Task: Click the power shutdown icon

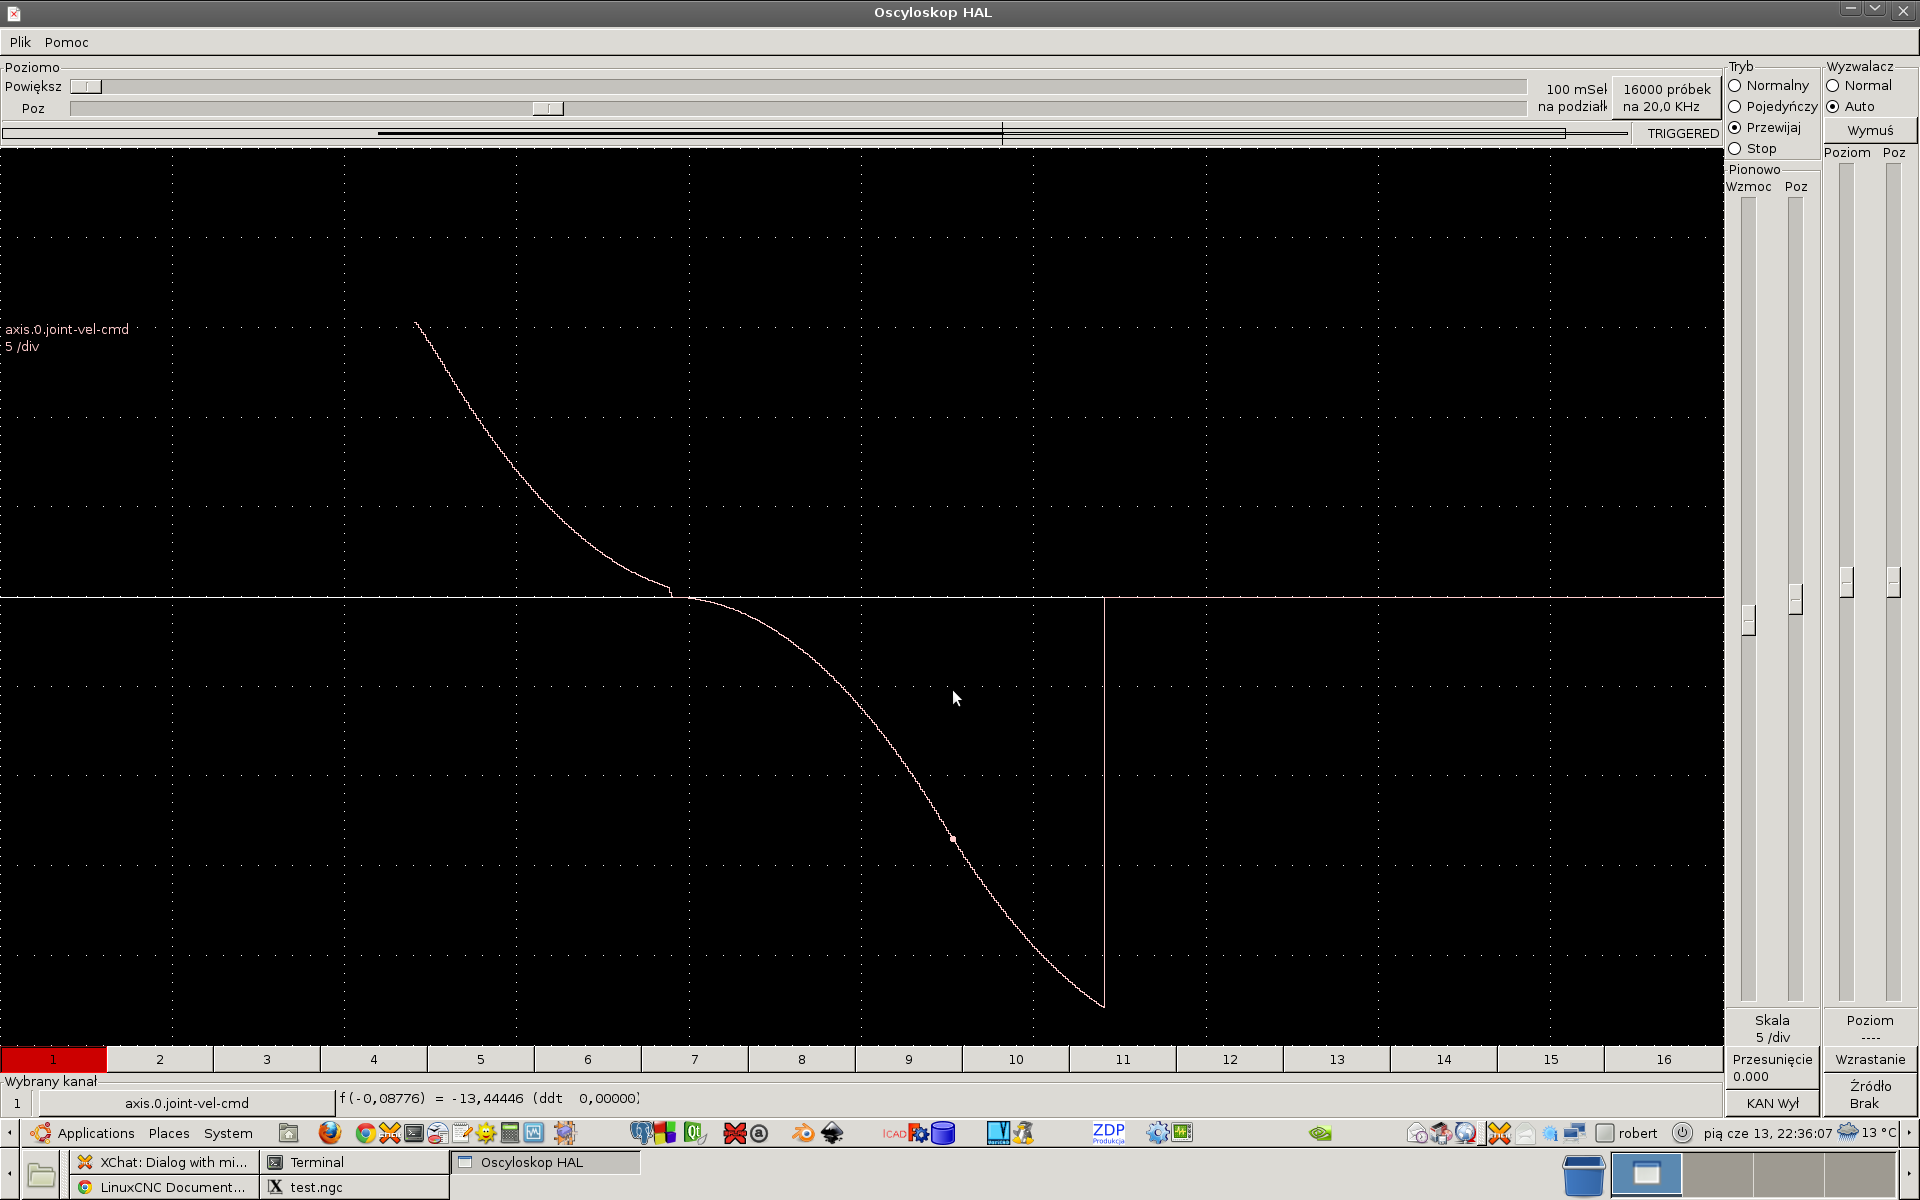Action: [1683, 1133]
